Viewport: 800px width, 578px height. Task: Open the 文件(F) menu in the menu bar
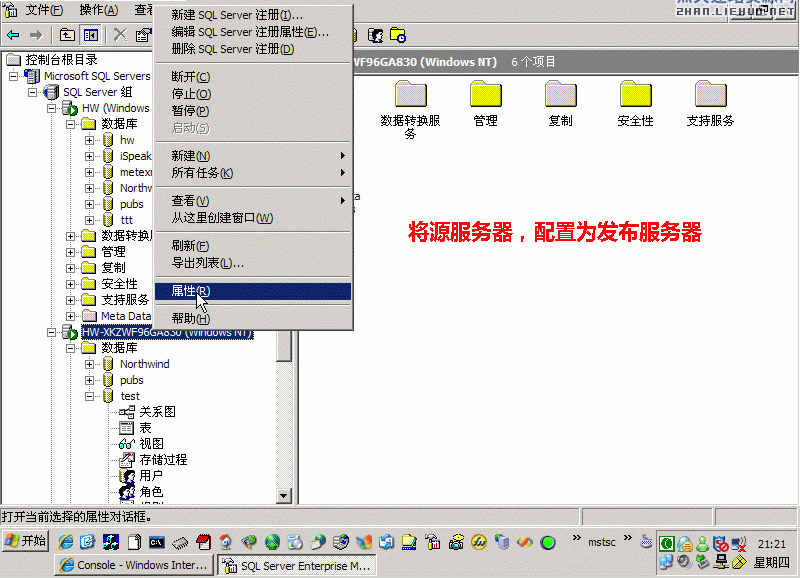pyautogui.click(x=44, y=10)
